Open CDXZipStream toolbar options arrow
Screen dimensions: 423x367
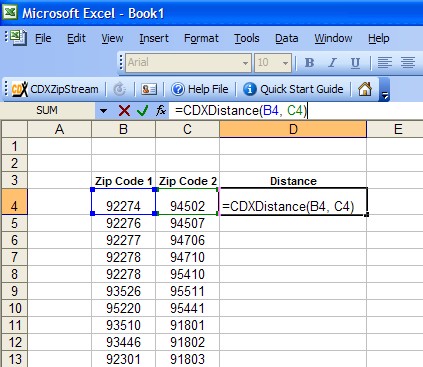pos(384,90)
